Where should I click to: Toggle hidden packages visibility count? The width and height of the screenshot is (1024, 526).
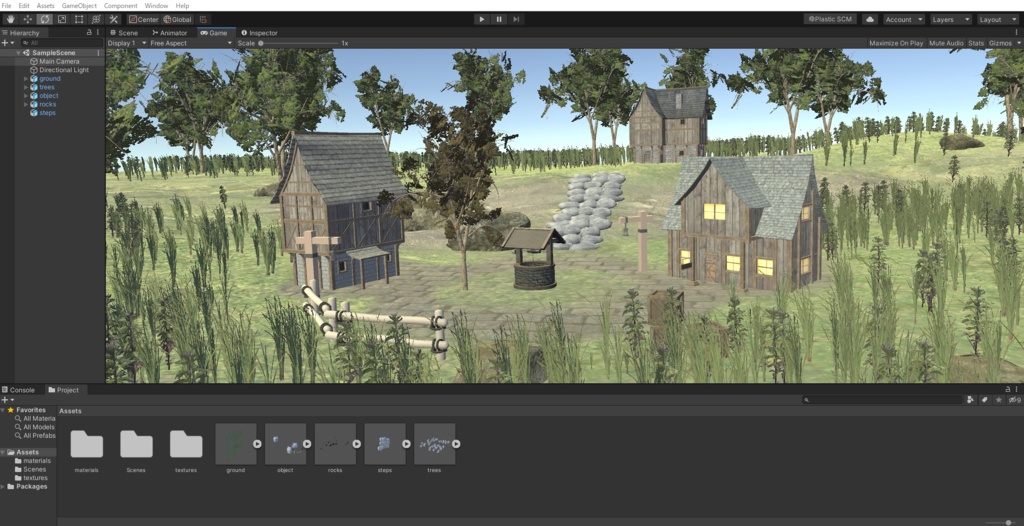click(x=1014, y=400)
